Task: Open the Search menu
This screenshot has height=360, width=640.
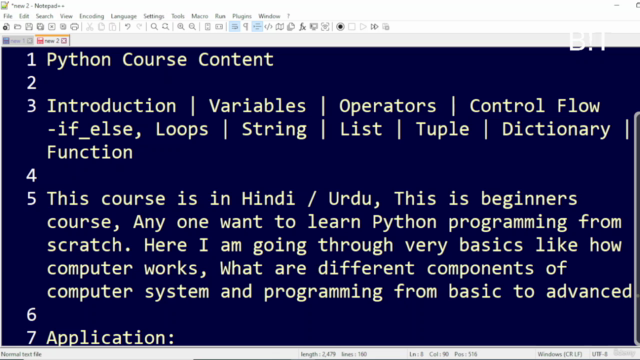Action: pyautogui.click(x=44, y=16)
